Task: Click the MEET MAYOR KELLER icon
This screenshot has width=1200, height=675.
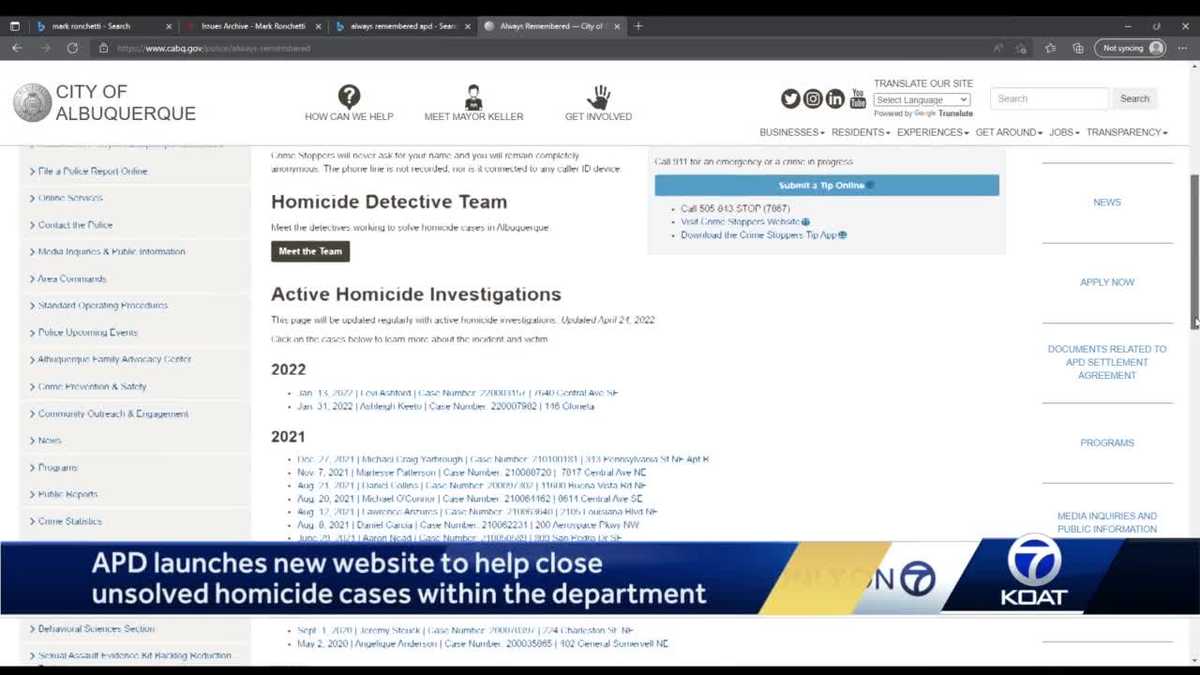Action: [x=472, y=97]
